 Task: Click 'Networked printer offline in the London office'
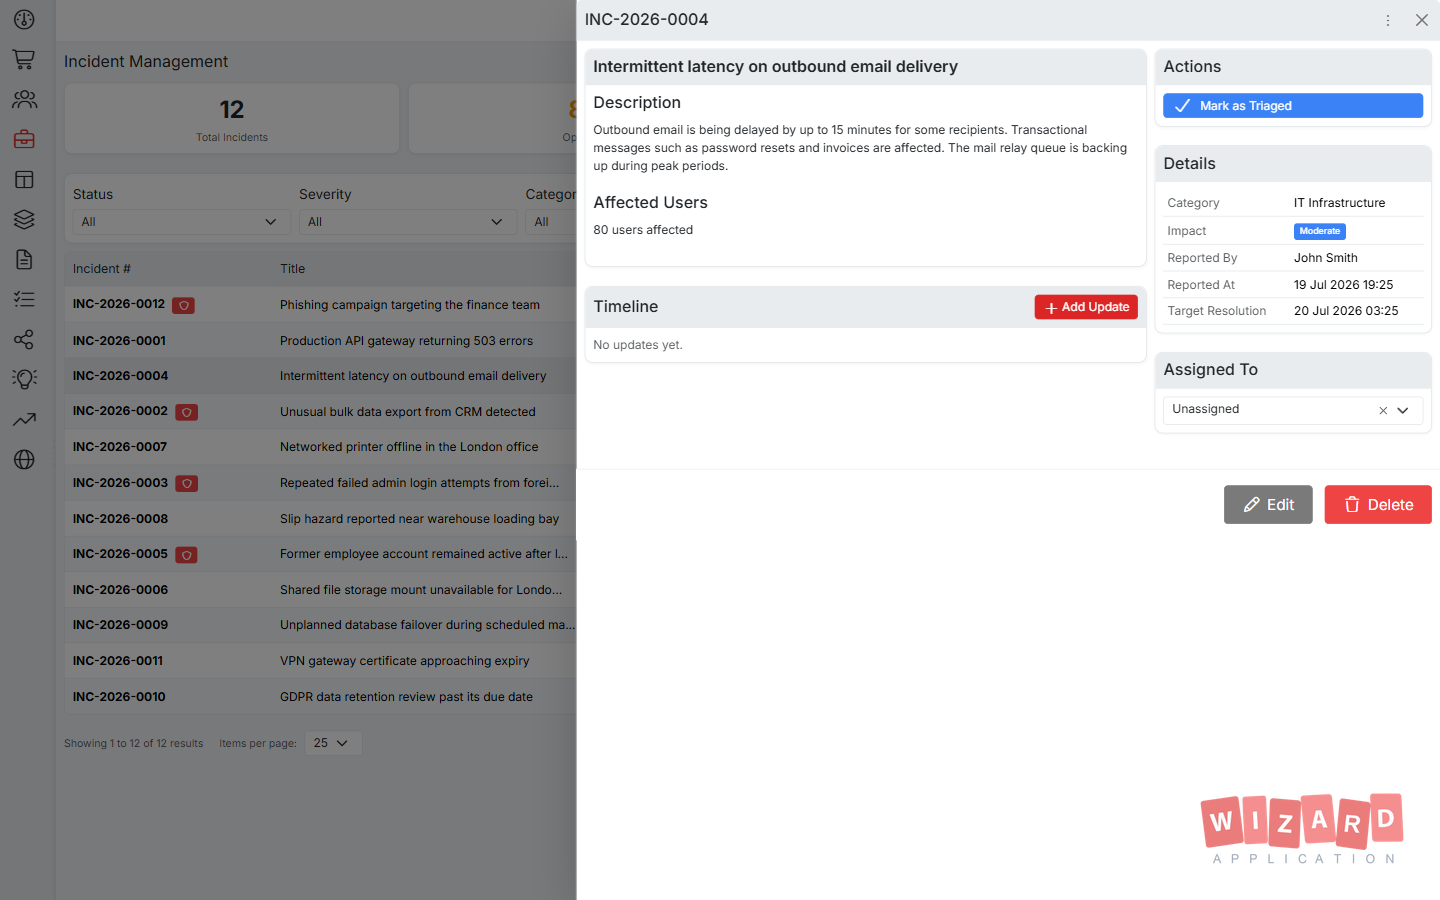pos(409,447)
